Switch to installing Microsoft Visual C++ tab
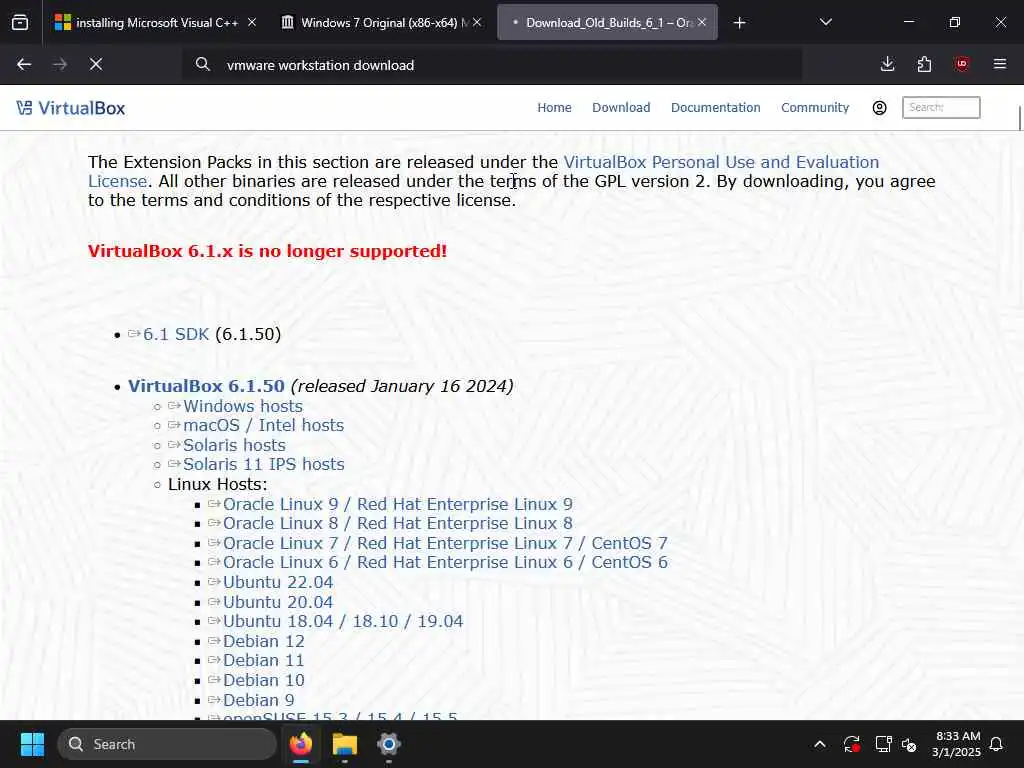This screenshot has width=1024, height=768. [x=155, y=23]
